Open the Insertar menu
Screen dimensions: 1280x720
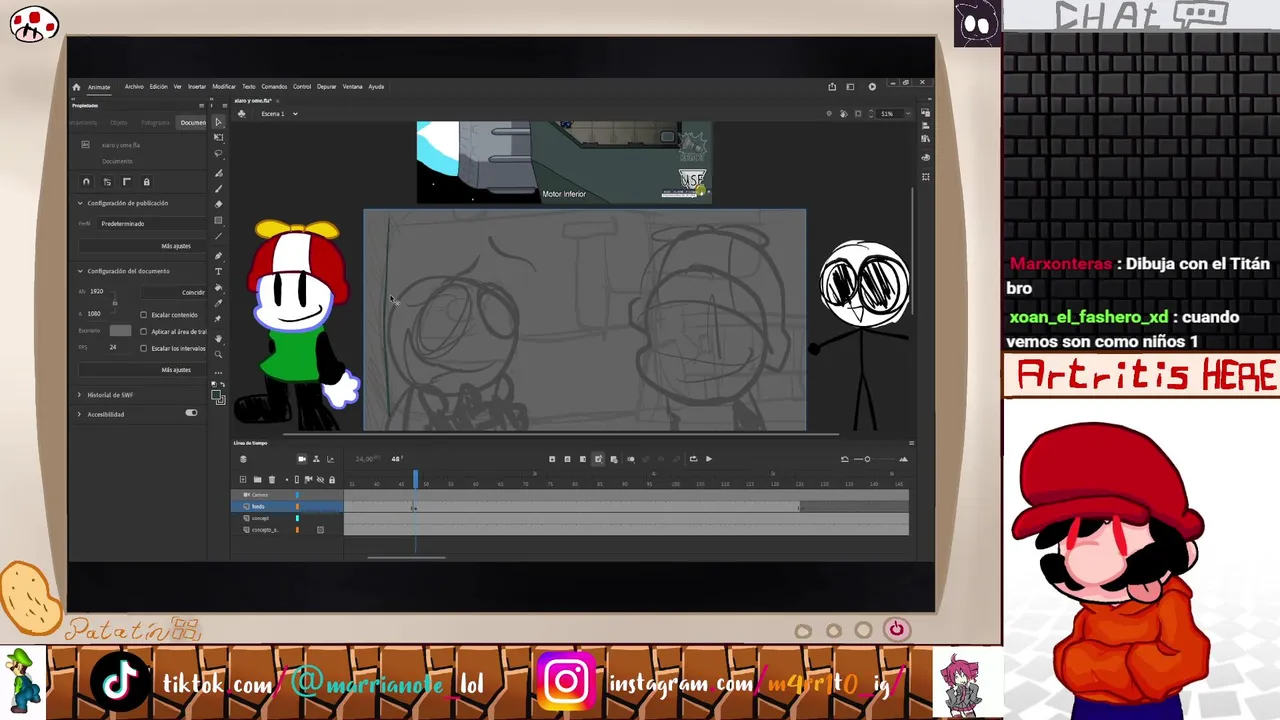pos(197,87)
